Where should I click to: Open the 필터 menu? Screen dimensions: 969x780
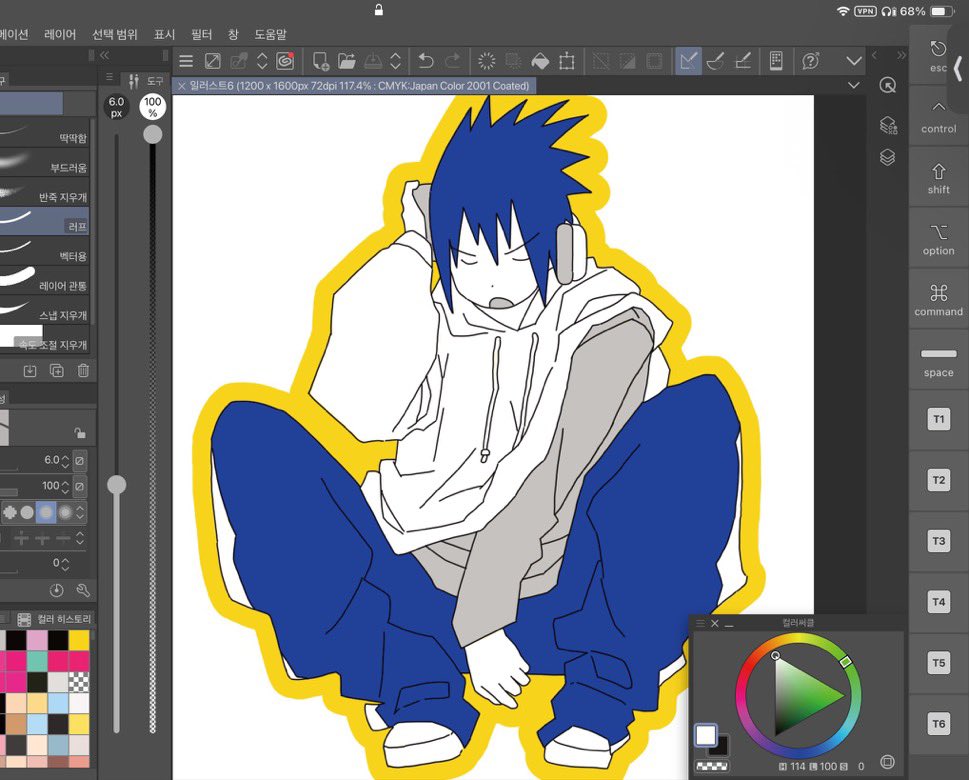point(201,35)
